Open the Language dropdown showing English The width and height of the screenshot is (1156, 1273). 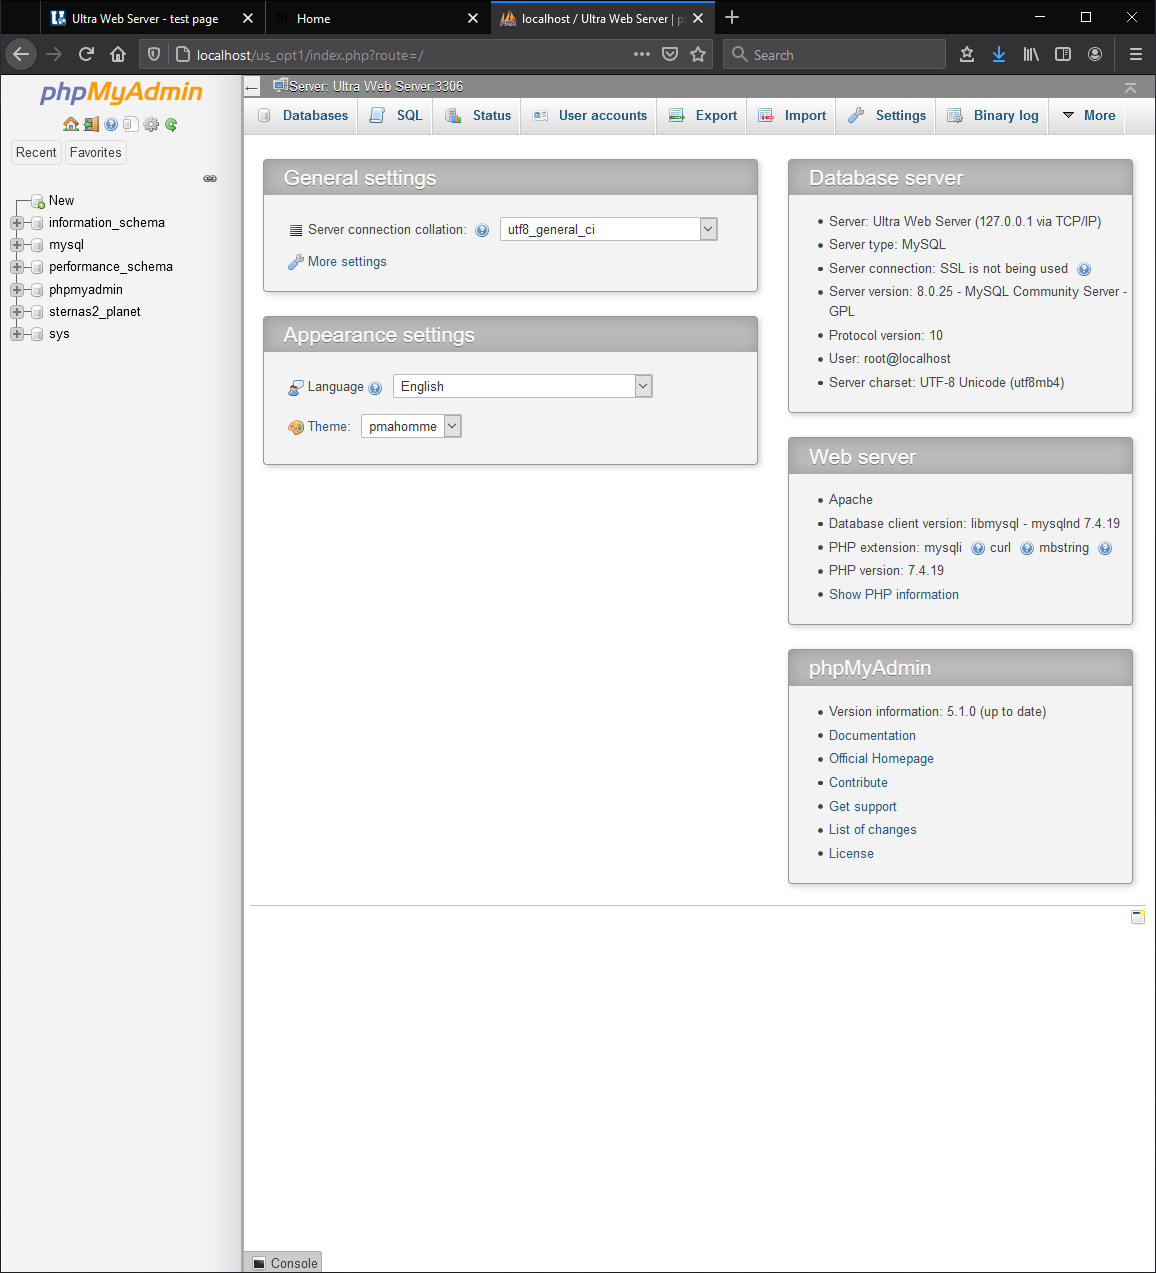pyautogui.click(x=523, y=386)
